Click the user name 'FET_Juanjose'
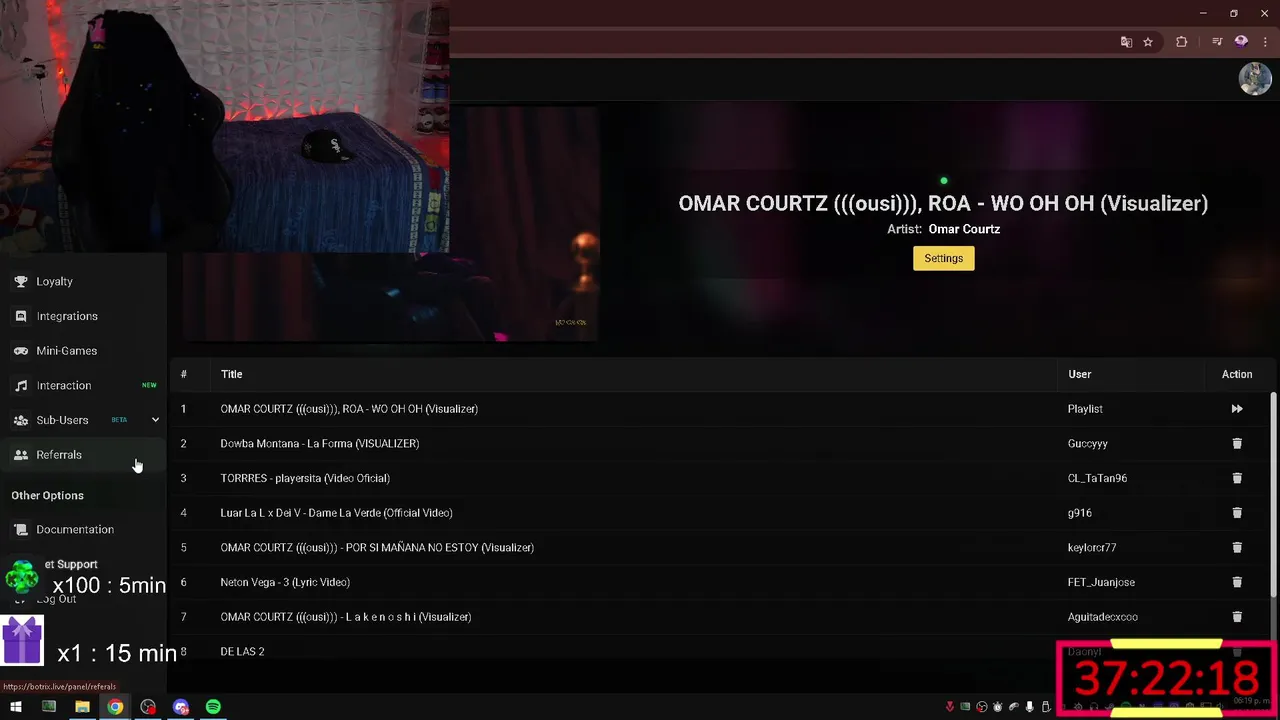1280x720 pixels. 1101,582
